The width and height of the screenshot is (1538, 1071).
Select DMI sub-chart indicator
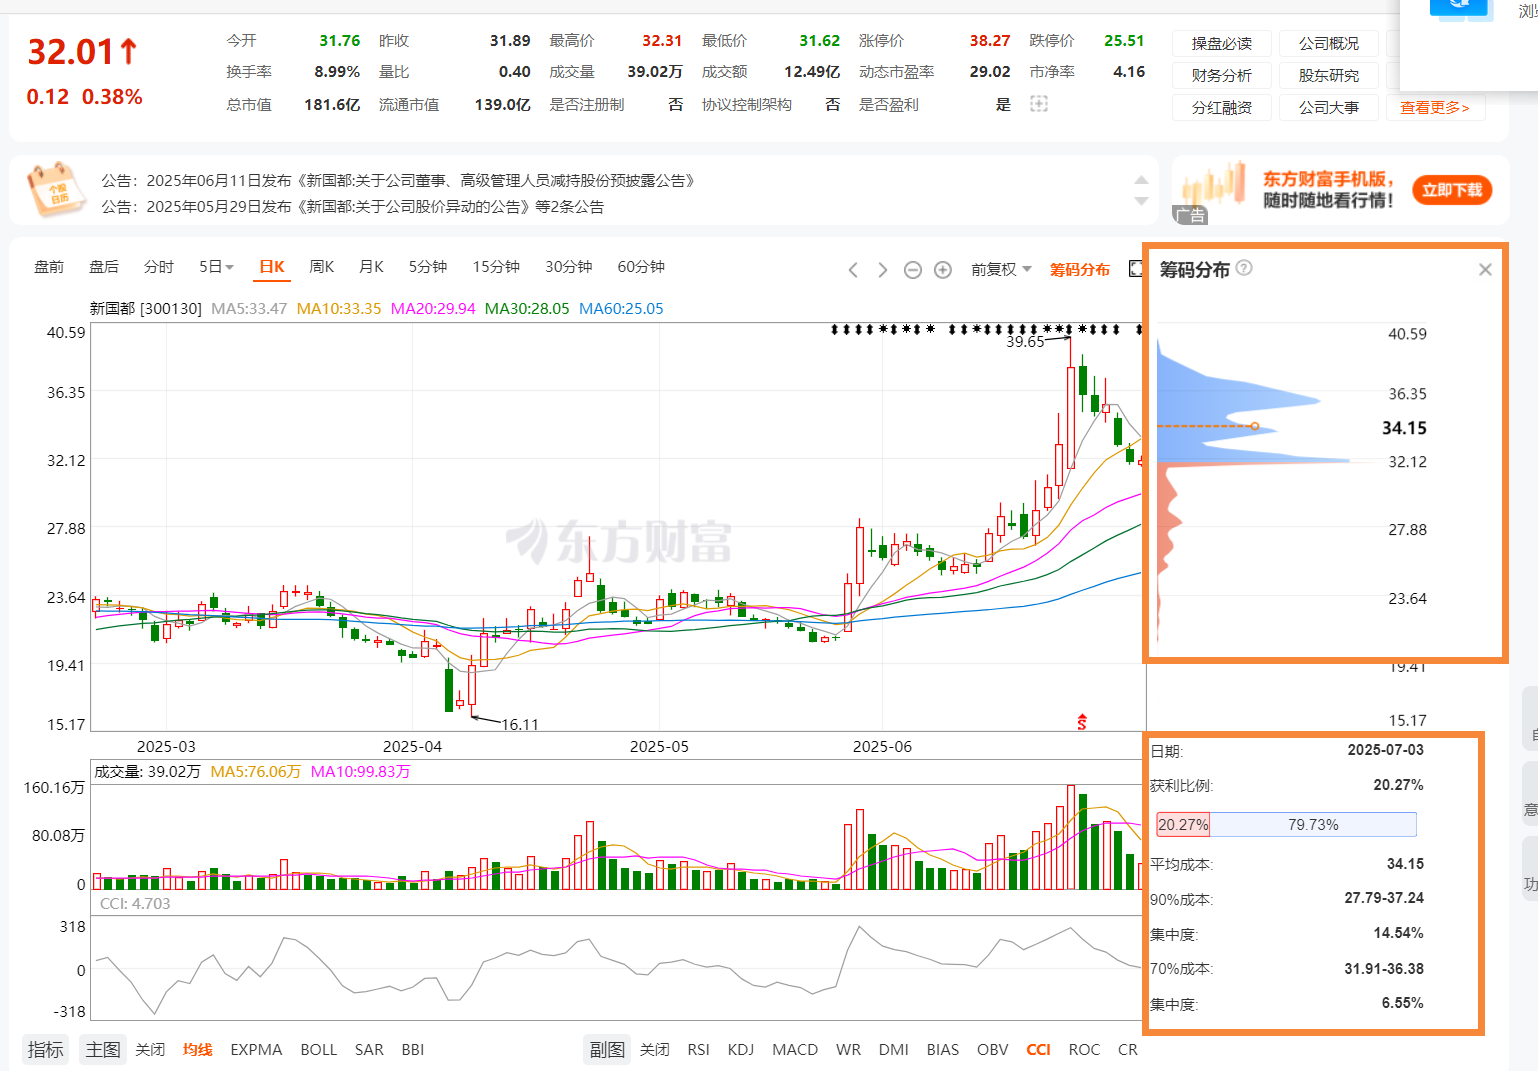tap(894, 1050)
